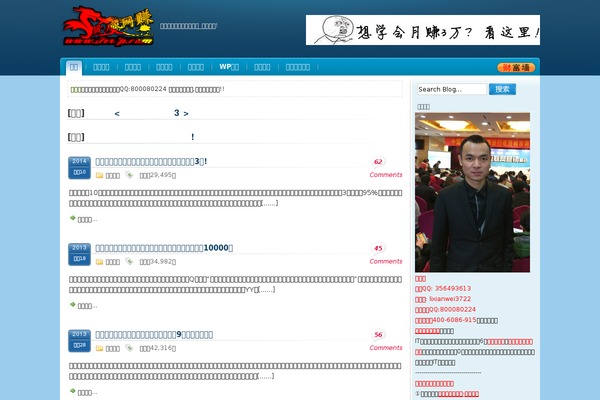Click the folder icon on the 42,316-views post
This screenshot has width=600, height=400.
point(99,348)
